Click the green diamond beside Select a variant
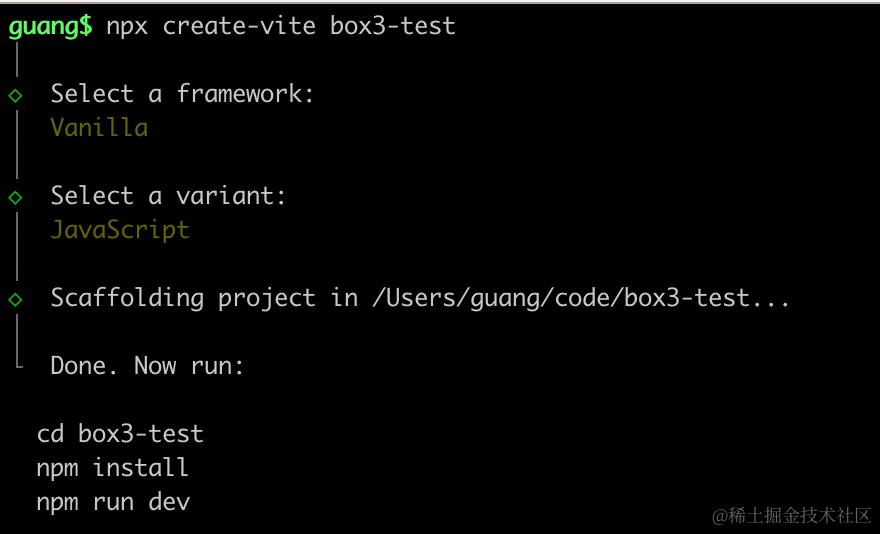 (15, 198)
